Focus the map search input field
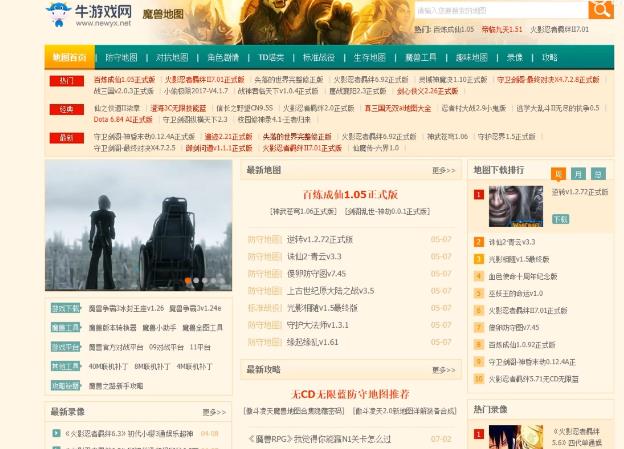Viewport: 624px width, 449px height. point(501,11)
